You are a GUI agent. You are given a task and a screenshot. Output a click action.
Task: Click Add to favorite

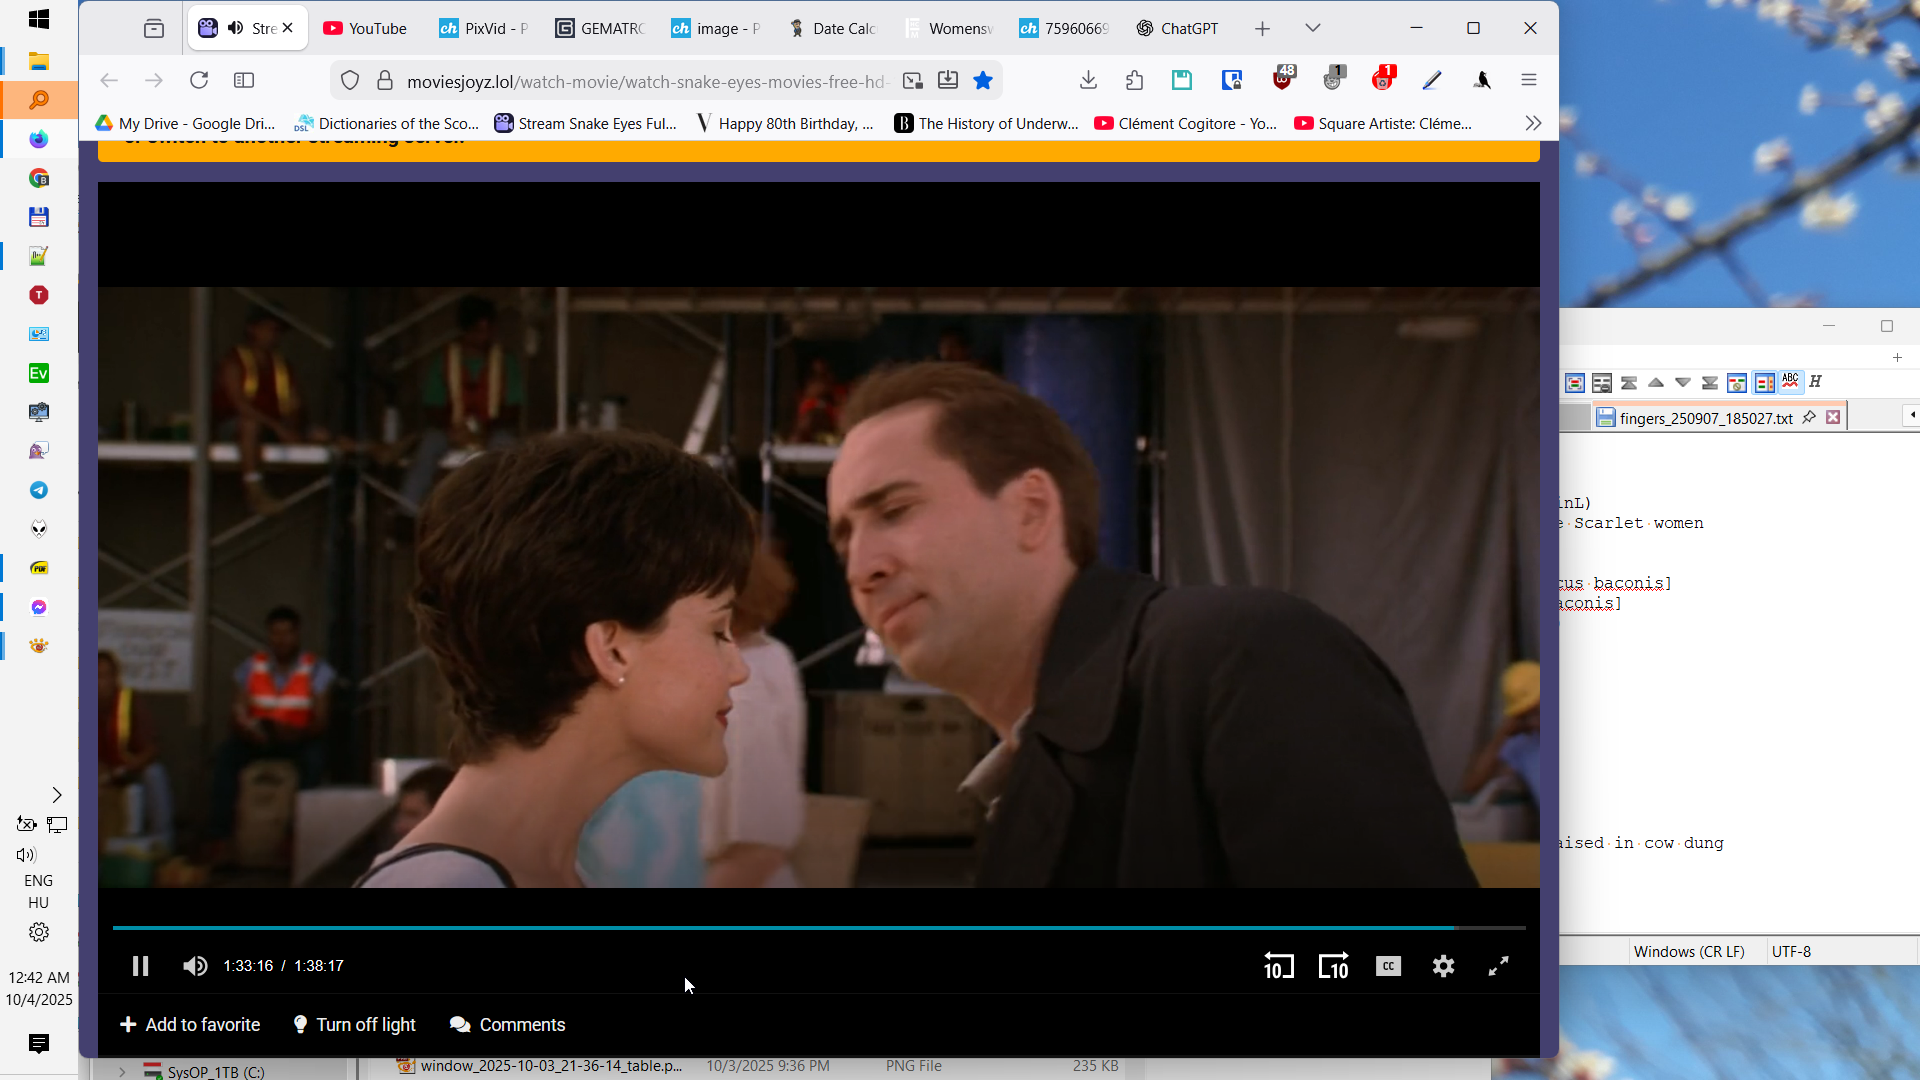190,1024
